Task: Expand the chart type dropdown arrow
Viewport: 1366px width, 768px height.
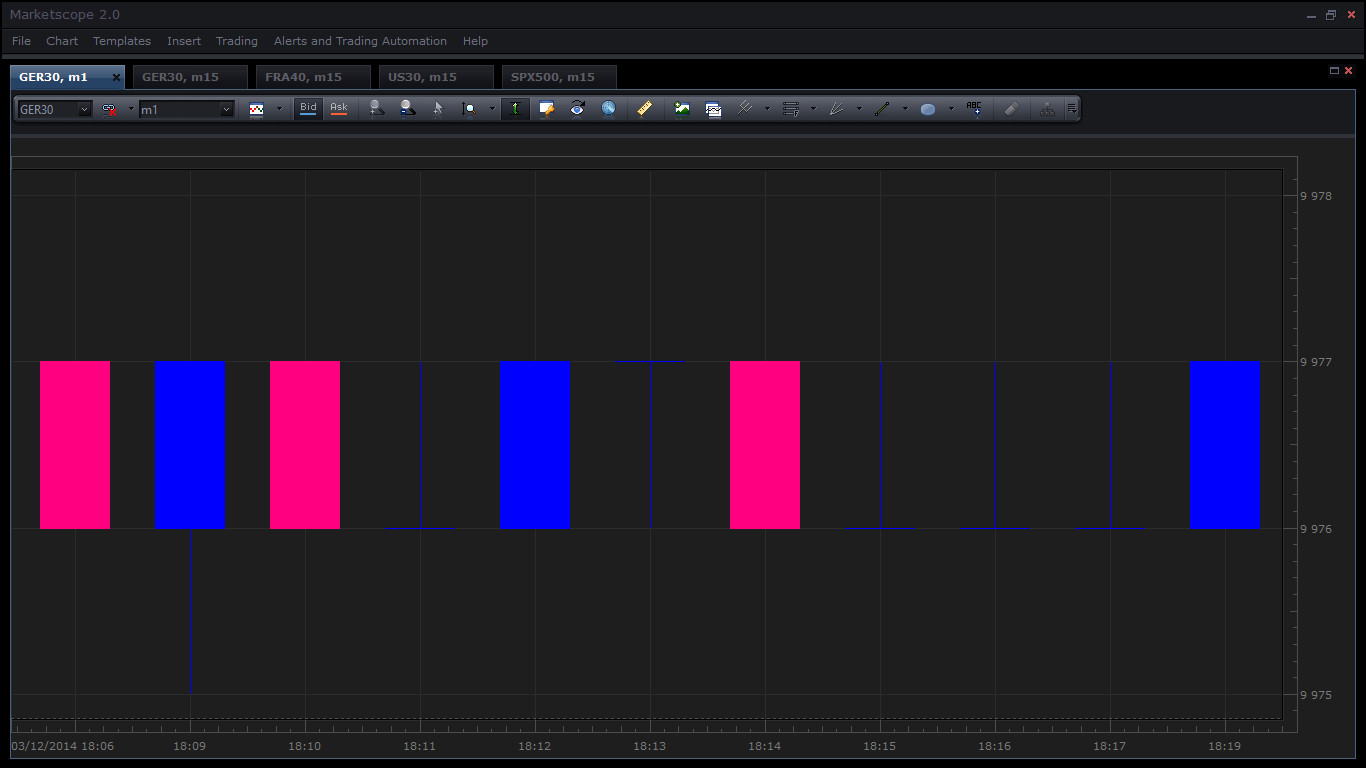Action: tap(279, 109)
